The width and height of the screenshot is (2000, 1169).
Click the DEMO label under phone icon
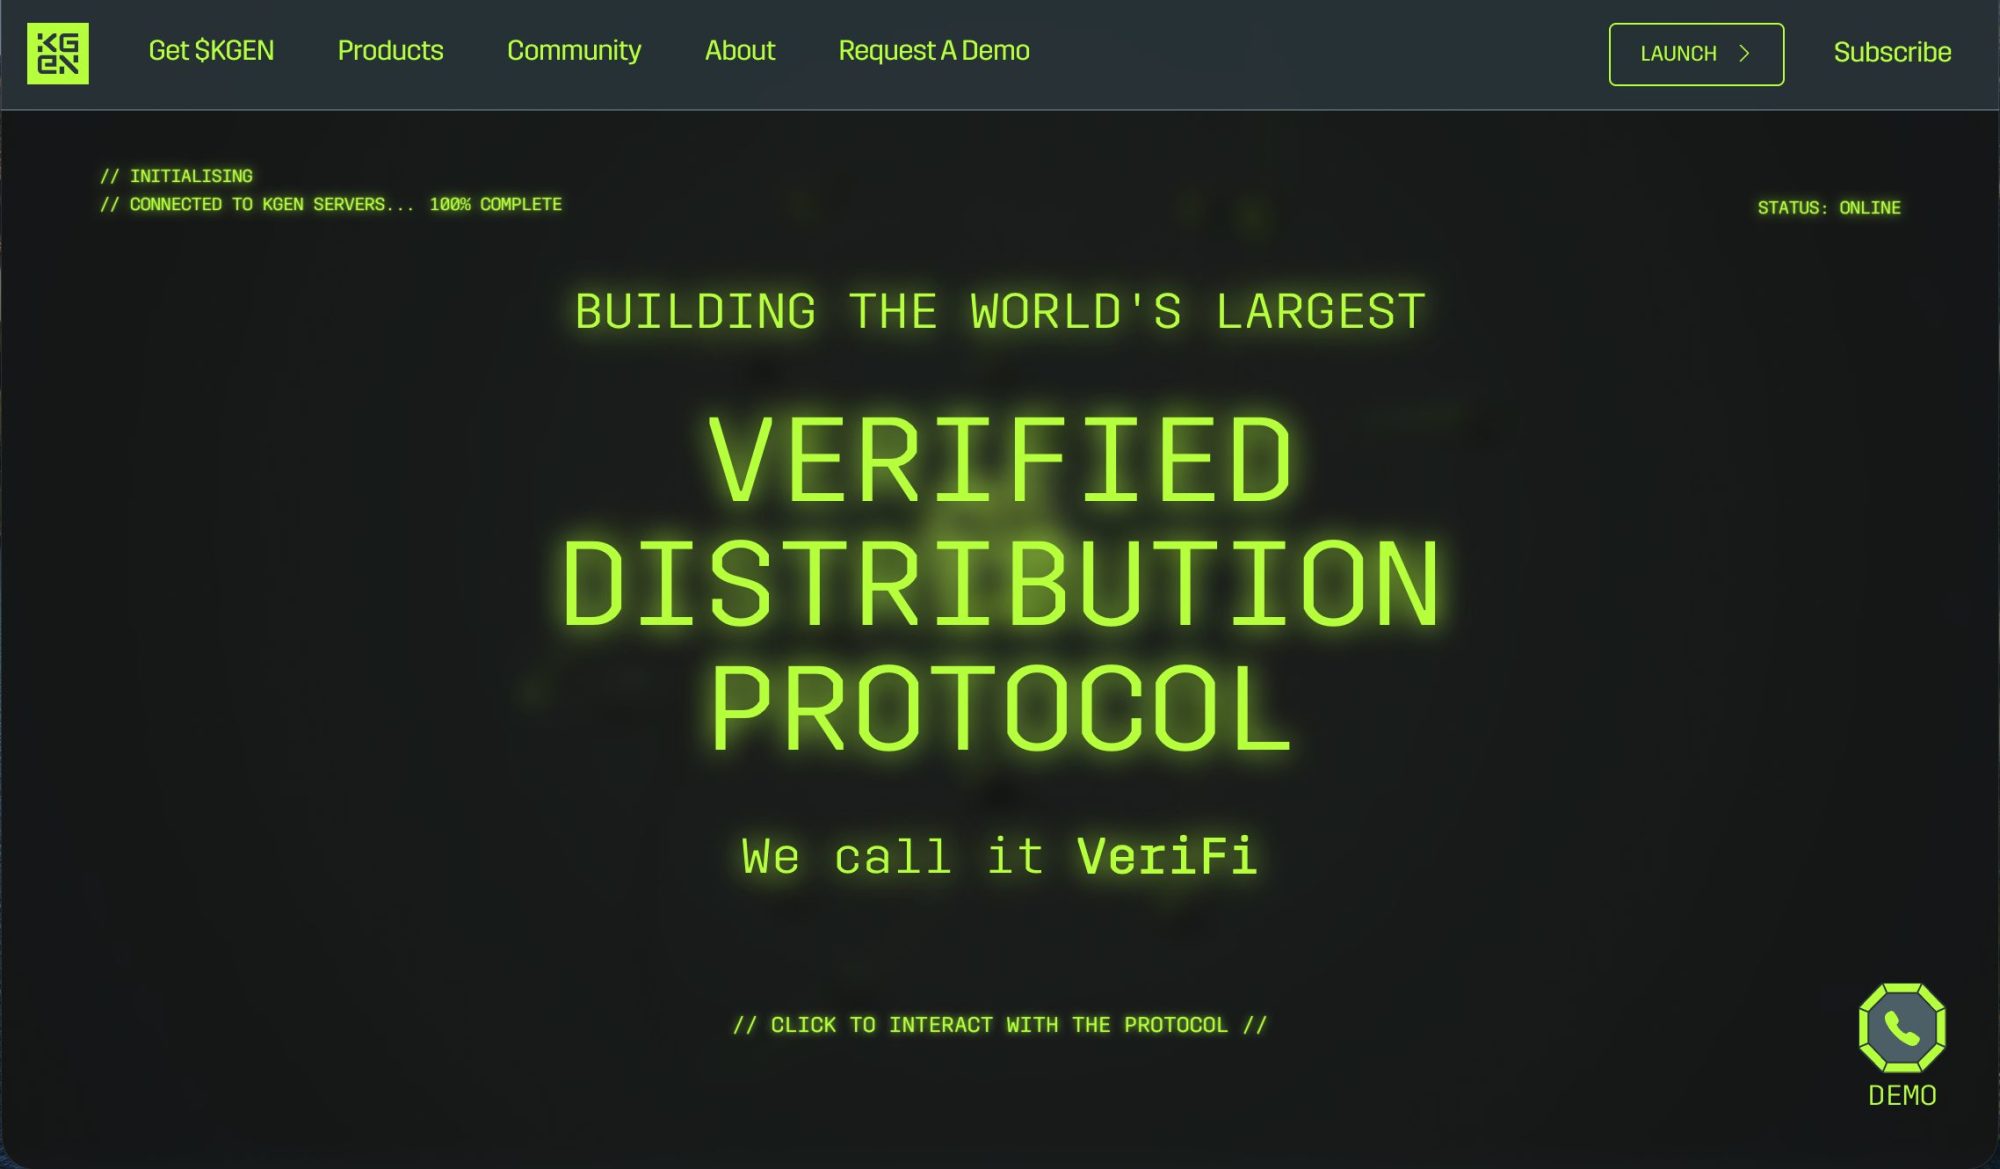[1901, 1096]
